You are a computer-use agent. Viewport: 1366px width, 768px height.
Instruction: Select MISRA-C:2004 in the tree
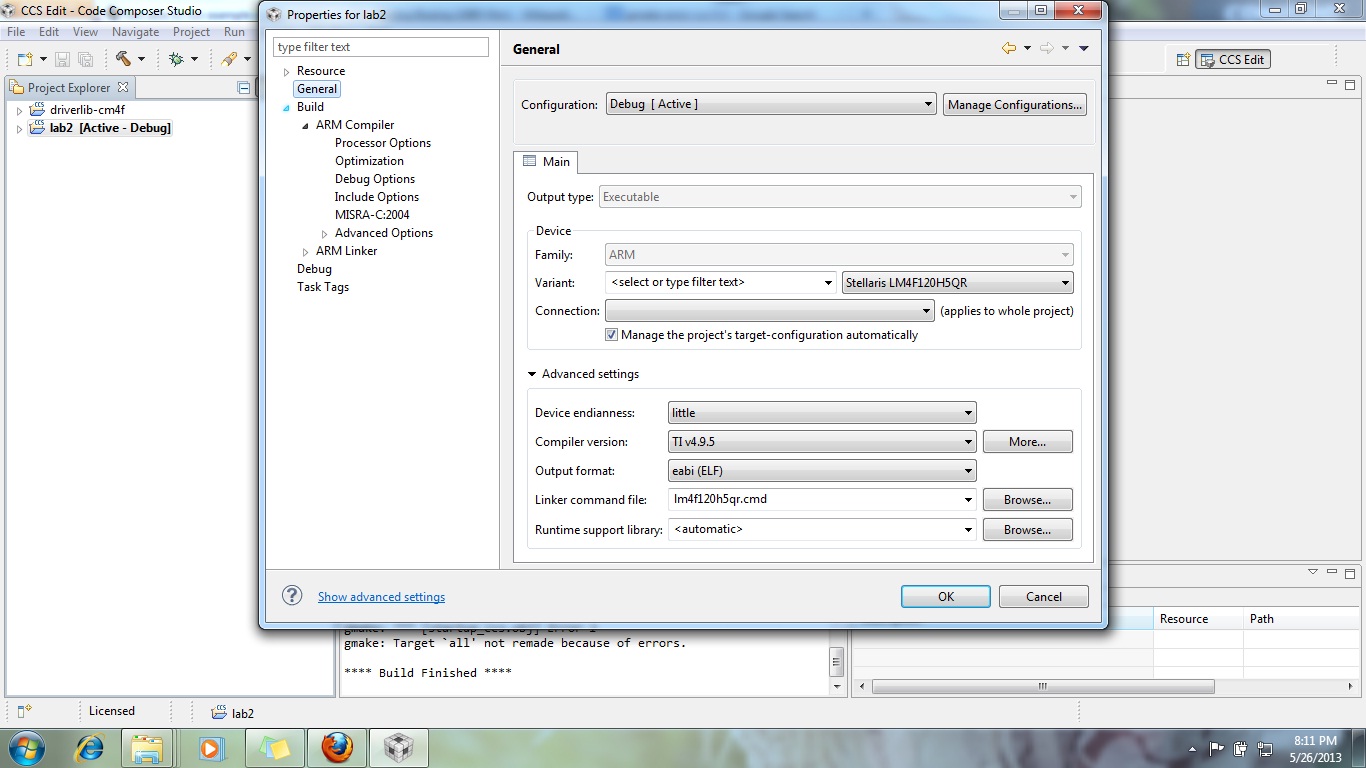coord(372,215)
